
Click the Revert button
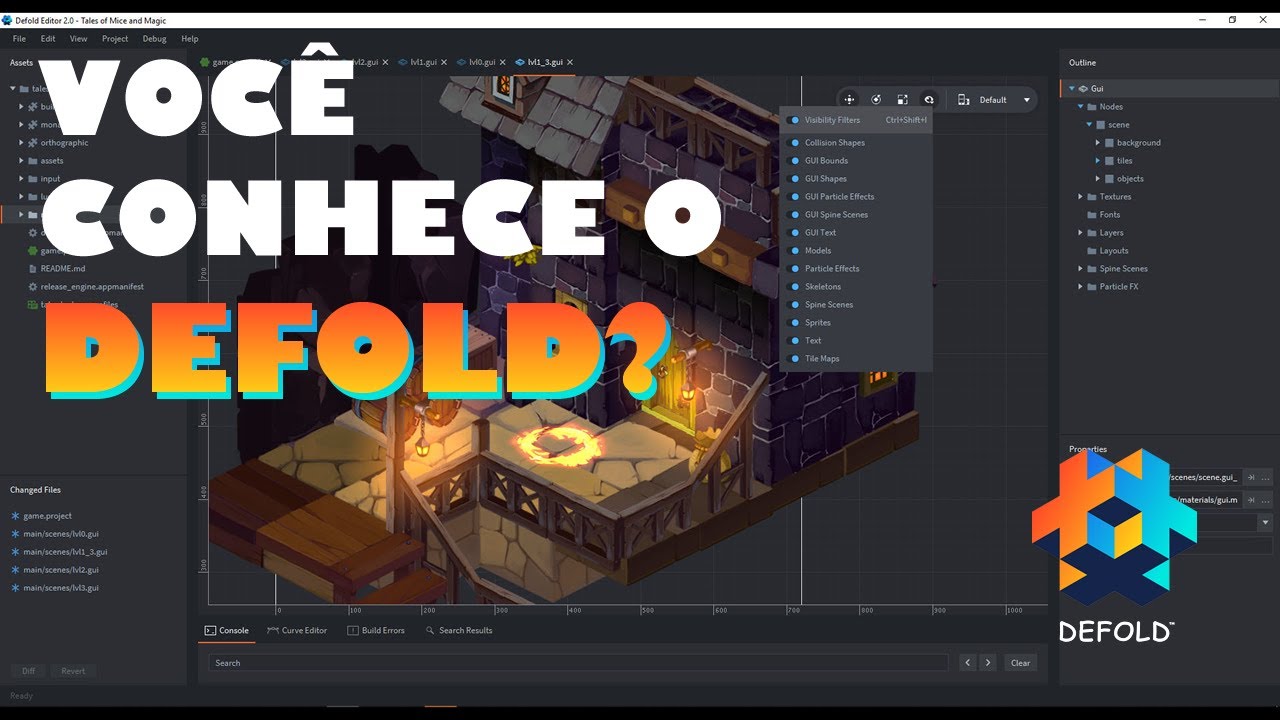pos(73,671)
